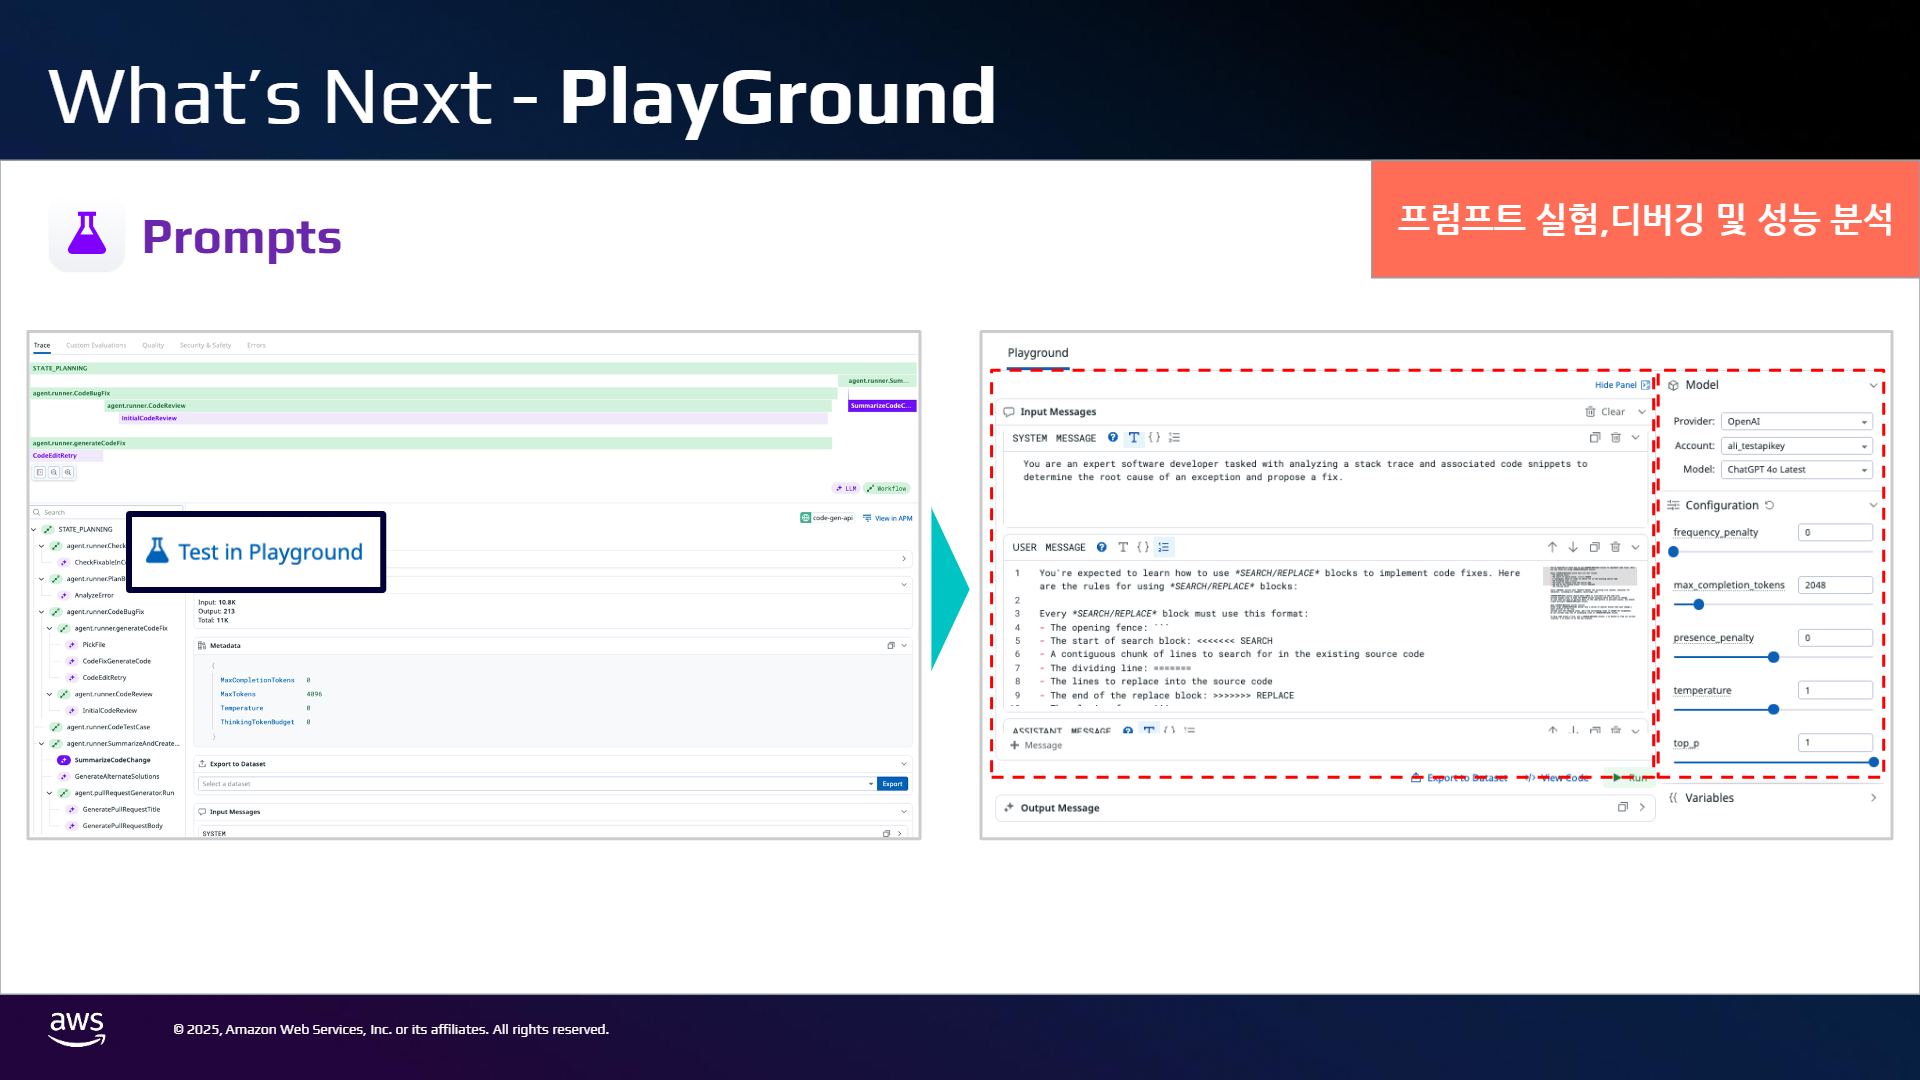Open SYSTEM MESSAGE help question icon
The width and height of the screenshot is (1920, 1080).
pyautogui.click(x=1113, y=438)
